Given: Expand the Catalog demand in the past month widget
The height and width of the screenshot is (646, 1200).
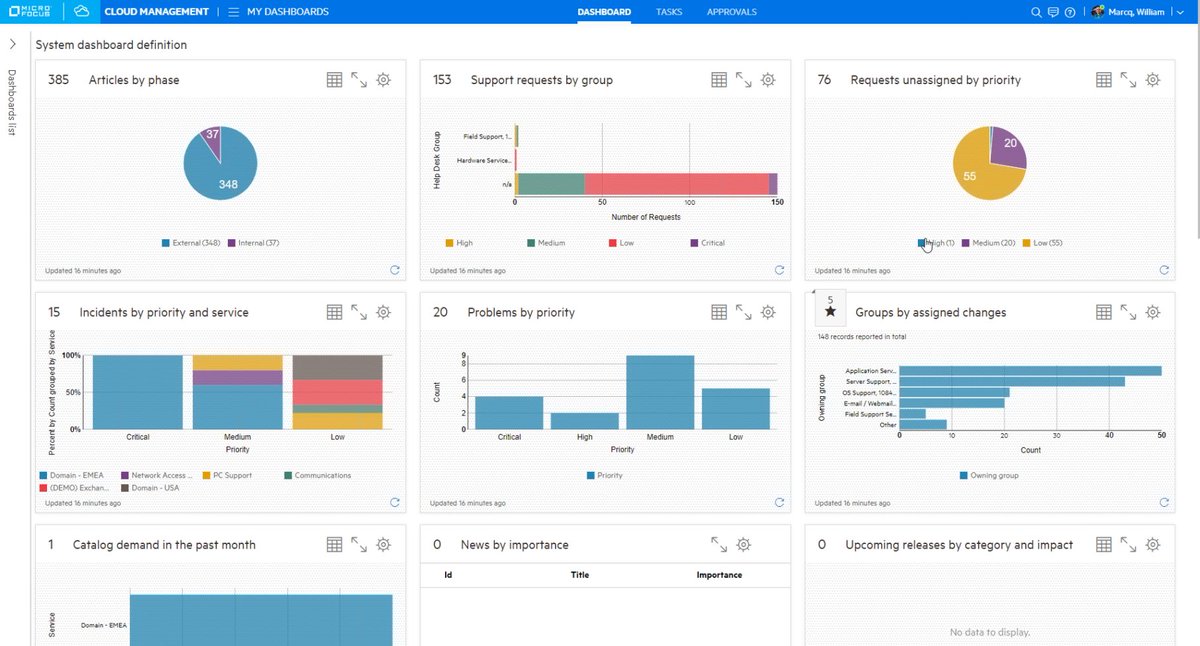Looking at the screenshot, I should [359, 545].
